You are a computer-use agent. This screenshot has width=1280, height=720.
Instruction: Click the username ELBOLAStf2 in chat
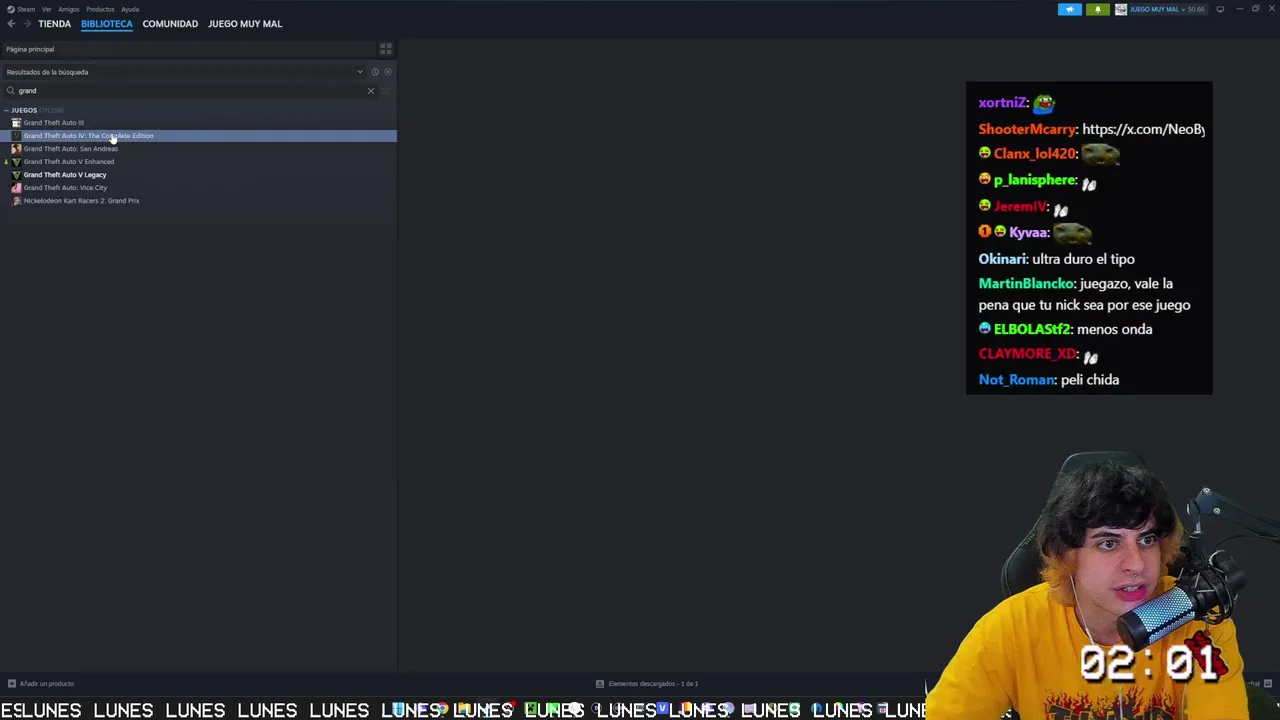[1031, 329]
